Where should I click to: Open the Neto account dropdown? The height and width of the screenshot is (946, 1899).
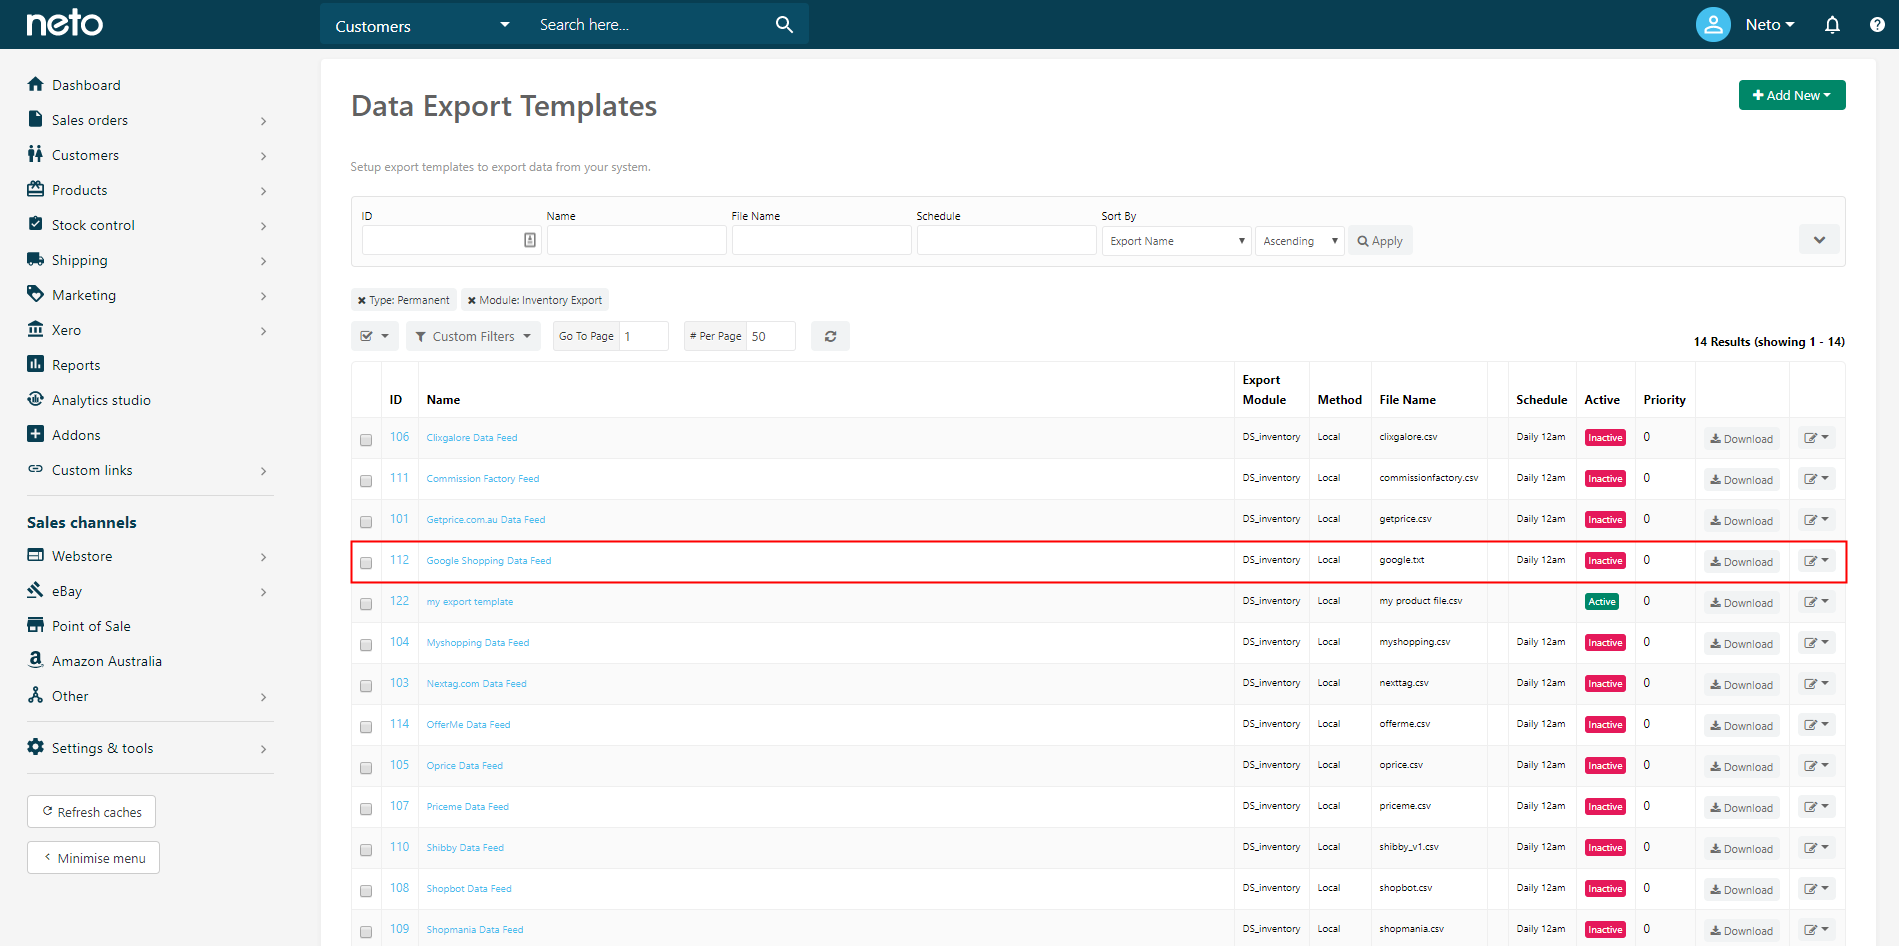(1770, 25)
